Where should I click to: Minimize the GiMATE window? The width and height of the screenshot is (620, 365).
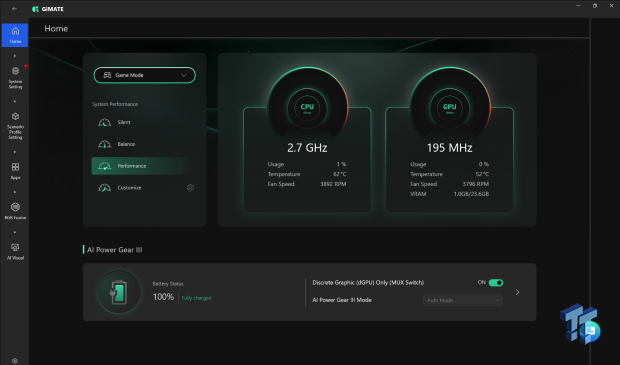pos(578,6)
